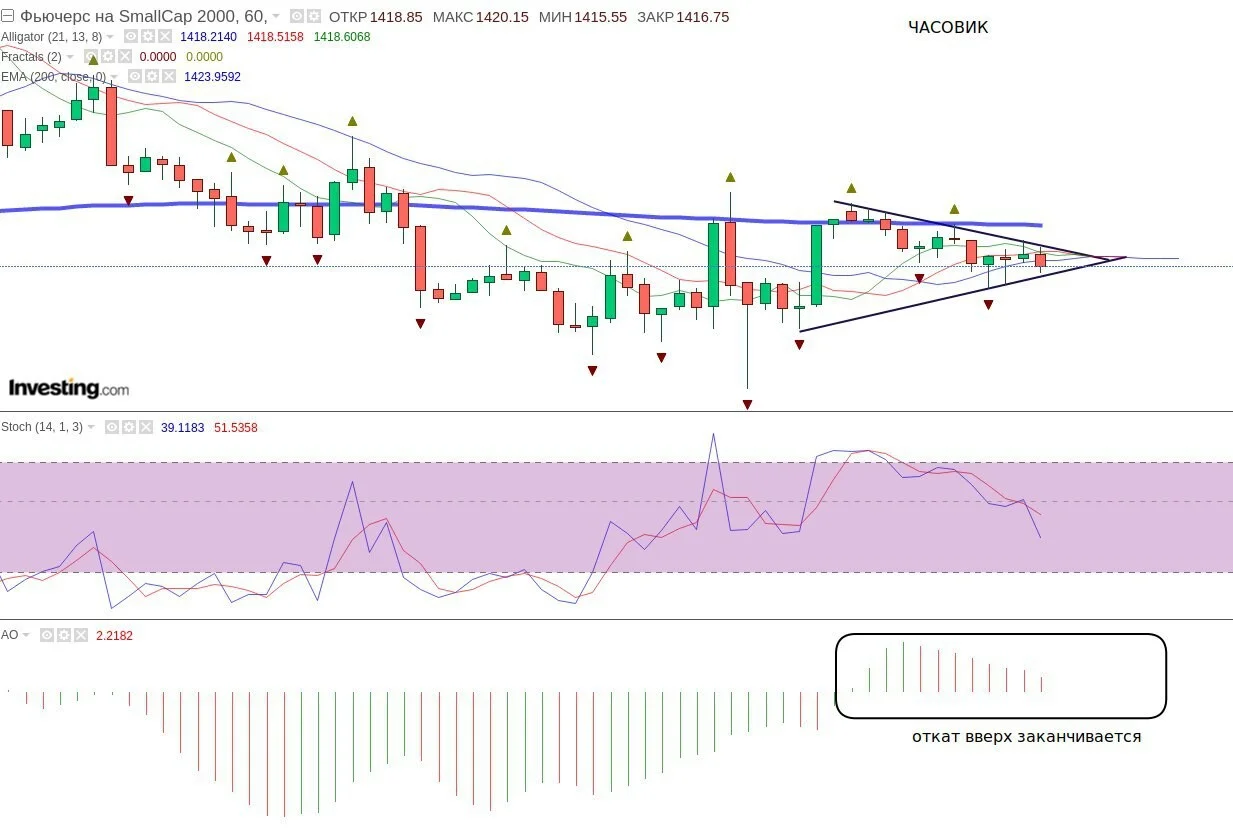Open the Alligator indicator dropdown arrow
The image size is (1233, 828).
110,38
